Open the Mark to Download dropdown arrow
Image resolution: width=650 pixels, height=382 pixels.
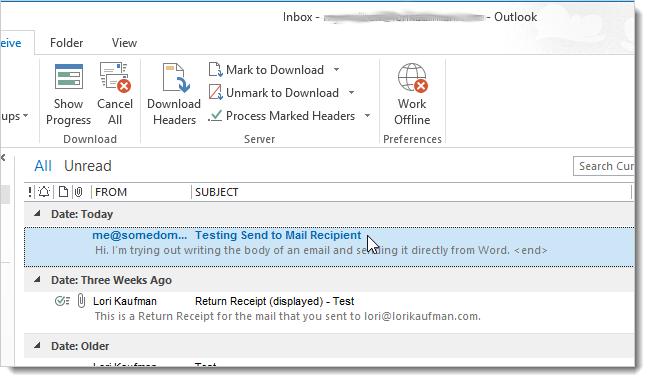click(337, 70)
